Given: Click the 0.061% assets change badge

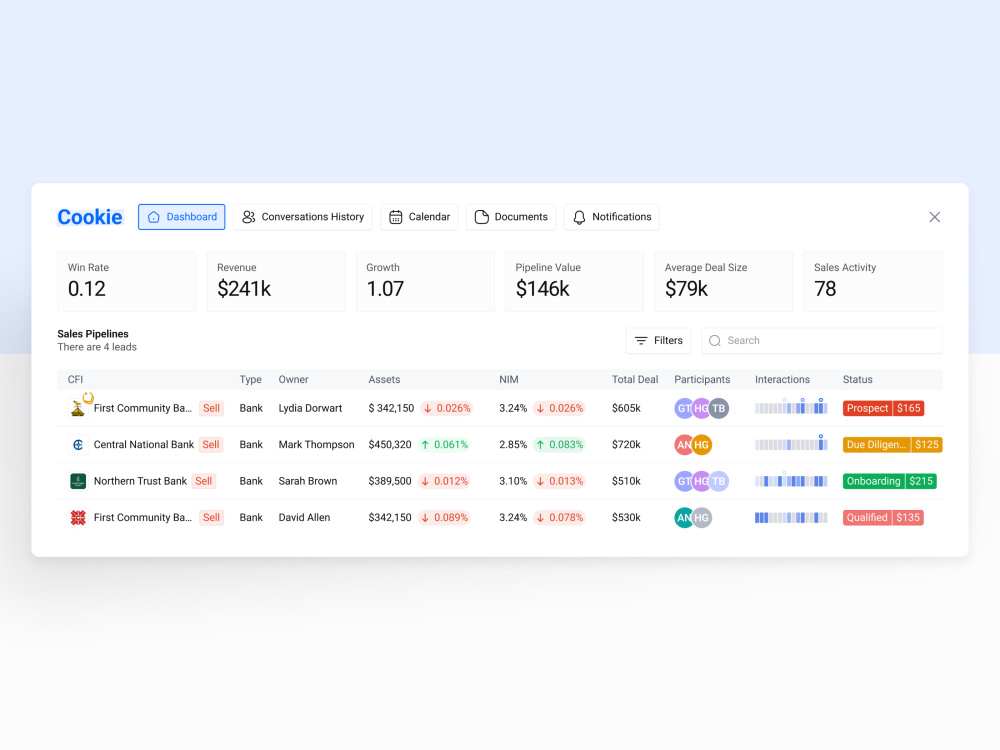Looking at the screenshot, I should click(x=444, y=445).
